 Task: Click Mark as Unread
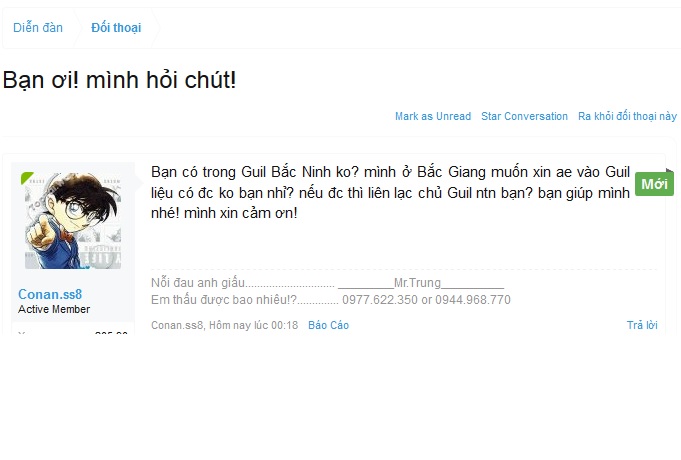433,116
